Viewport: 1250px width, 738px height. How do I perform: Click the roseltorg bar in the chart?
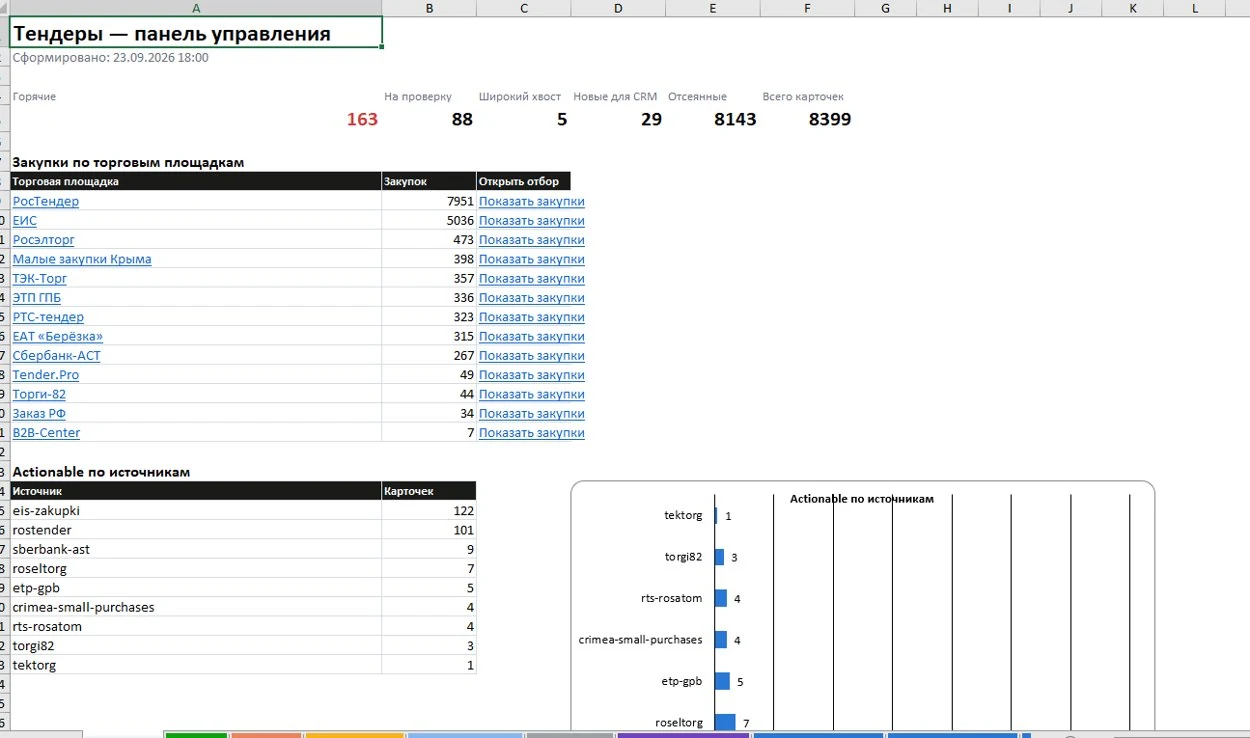725,722
